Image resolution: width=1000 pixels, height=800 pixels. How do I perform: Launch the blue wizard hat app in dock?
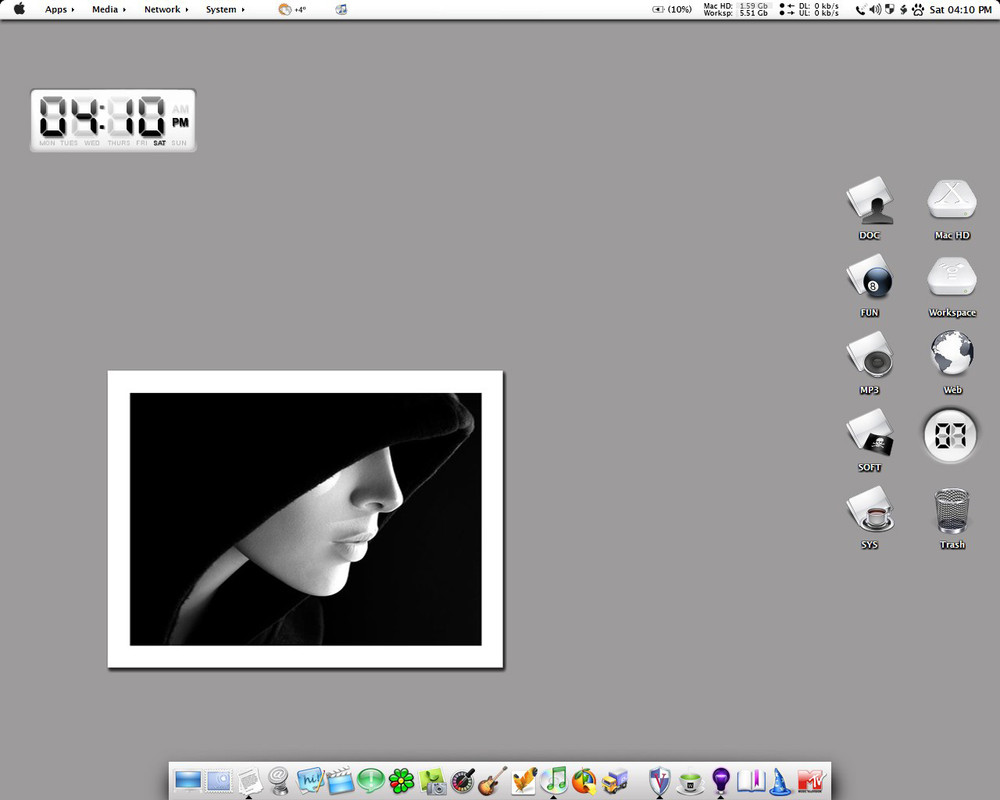coord(780,781)
